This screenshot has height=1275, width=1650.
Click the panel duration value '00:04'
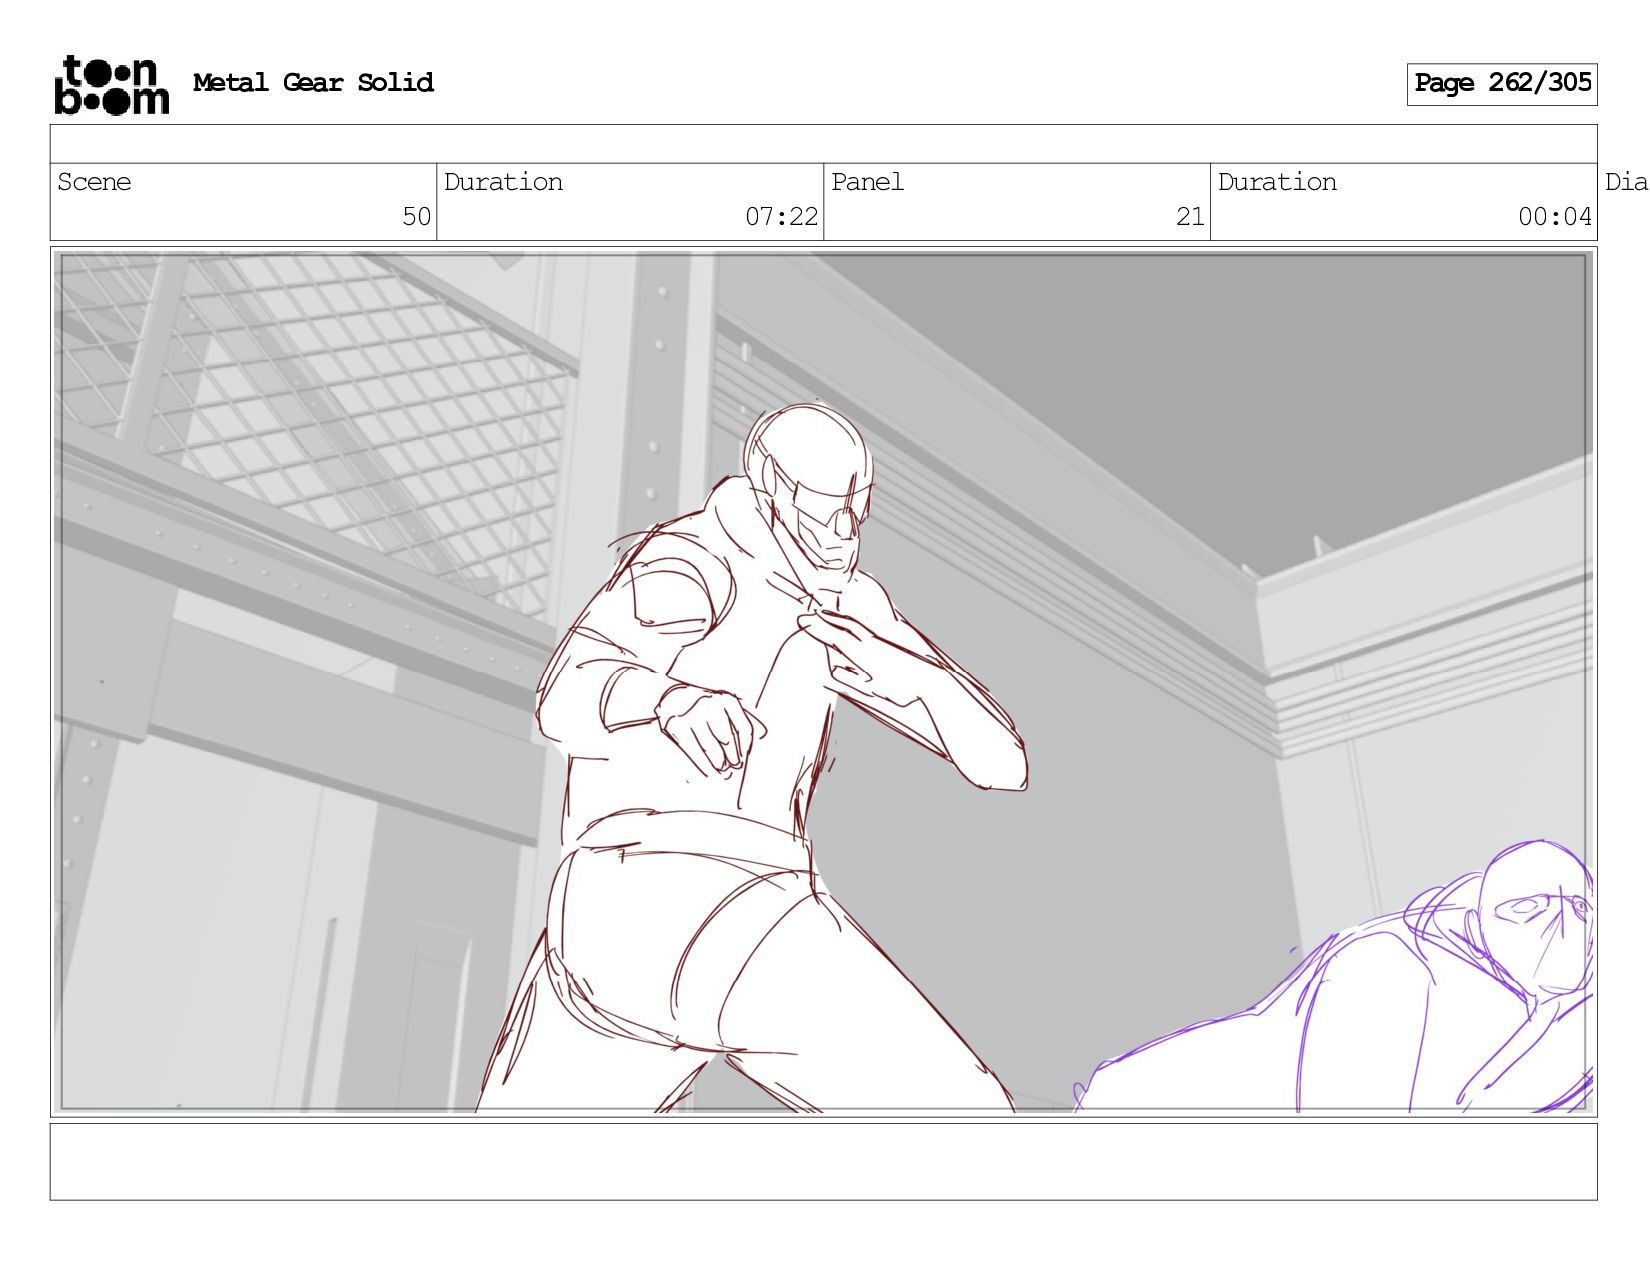pos(1554,216)
